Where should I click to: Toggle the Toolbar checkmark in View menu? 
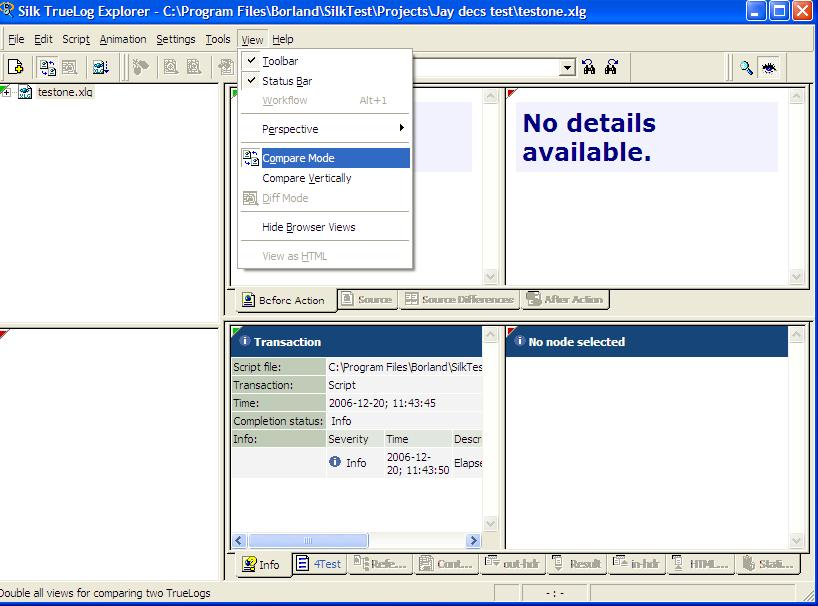pyautogui.click(x=251, y=60)
